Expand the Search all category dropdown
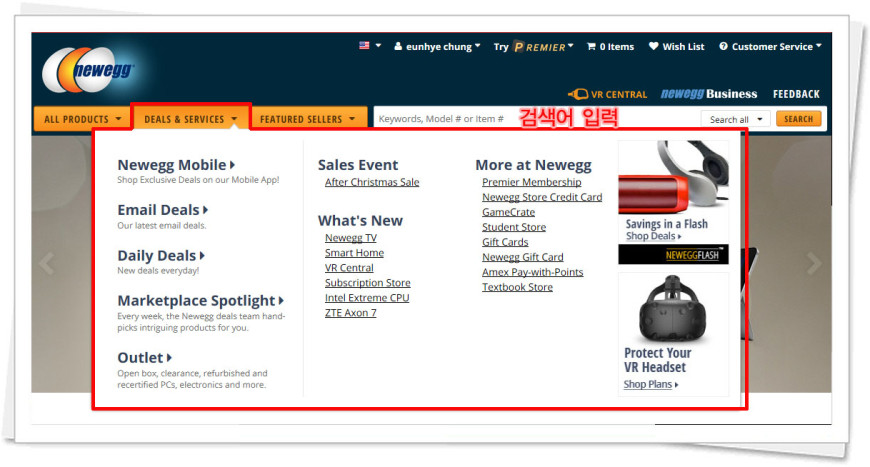Viewport: 870px width, 467px height. click(x=735, y=119)
